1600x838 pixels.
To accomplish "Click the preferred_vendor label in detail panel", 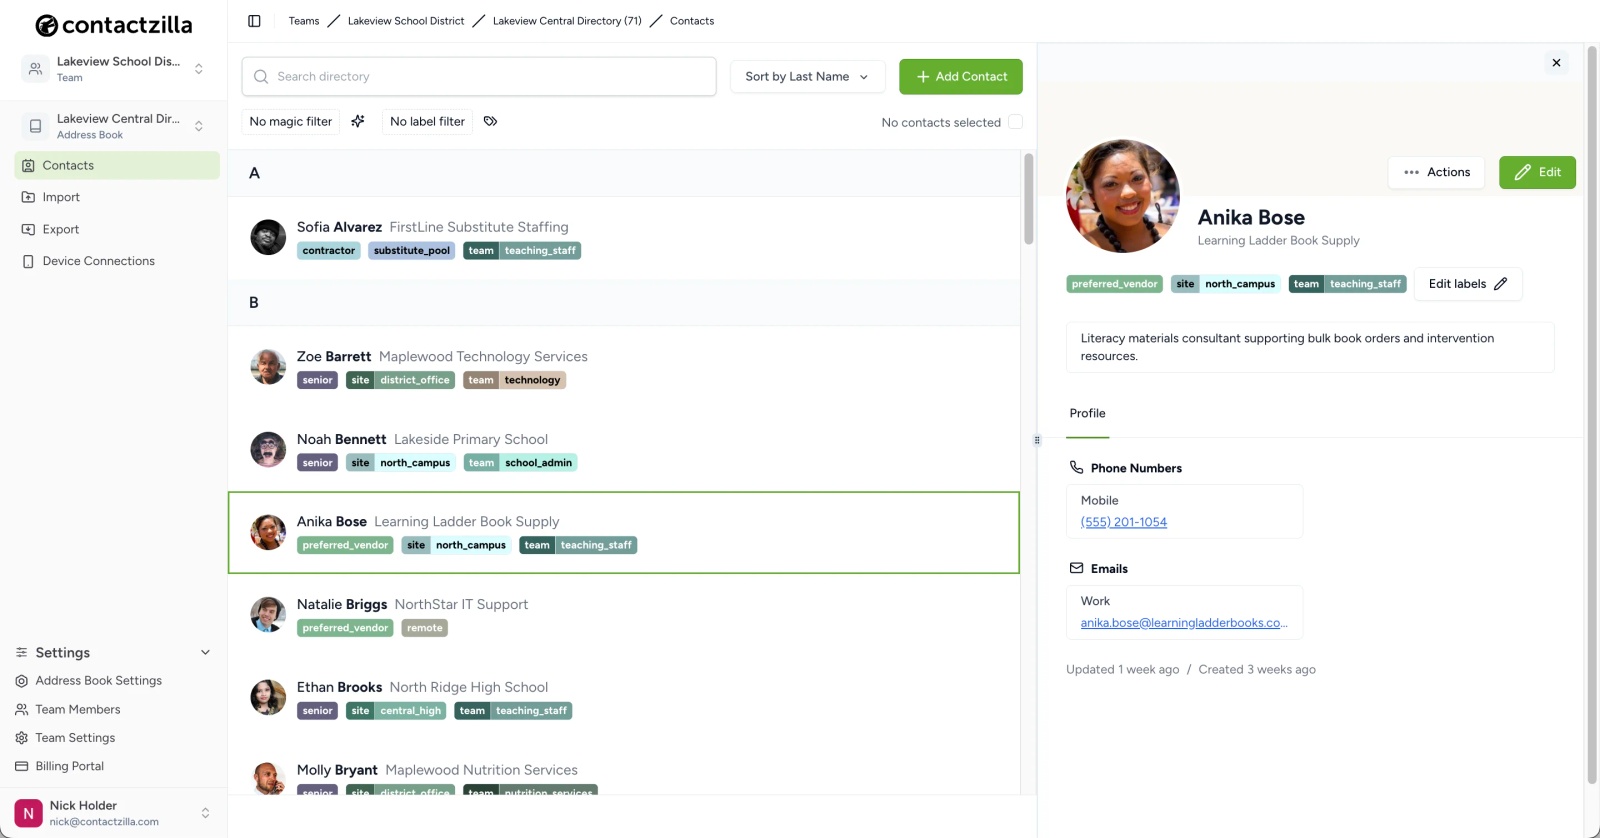I will tap(1114, 284).
